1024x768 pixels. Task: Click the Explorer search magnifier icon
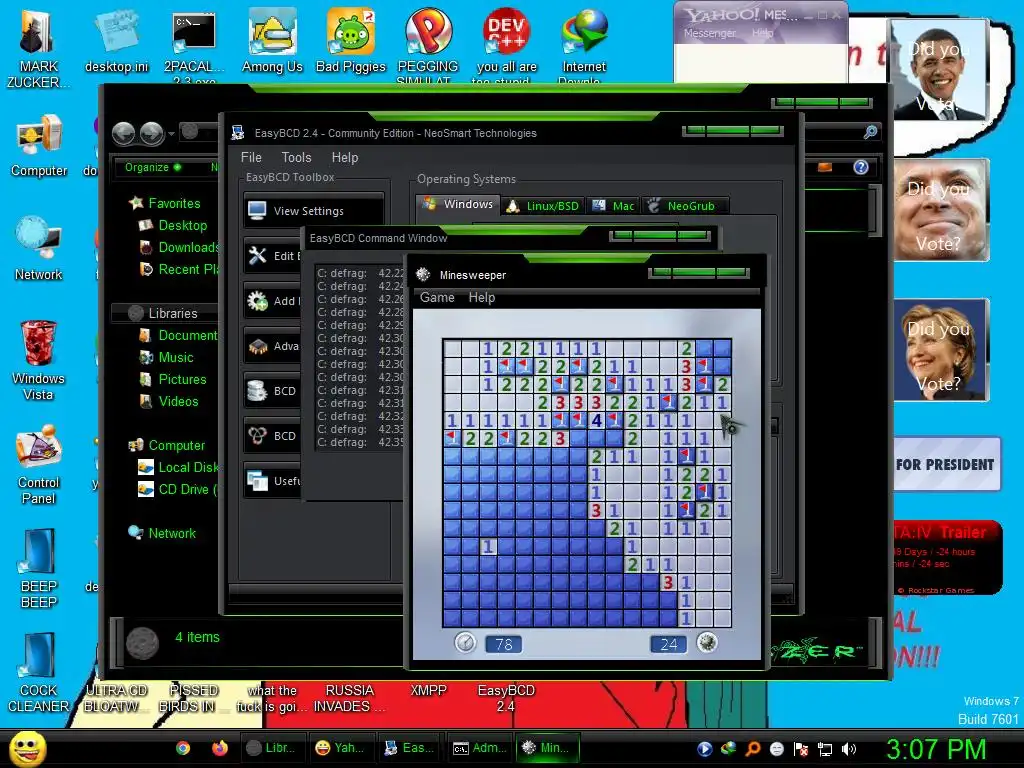[870, 132]
